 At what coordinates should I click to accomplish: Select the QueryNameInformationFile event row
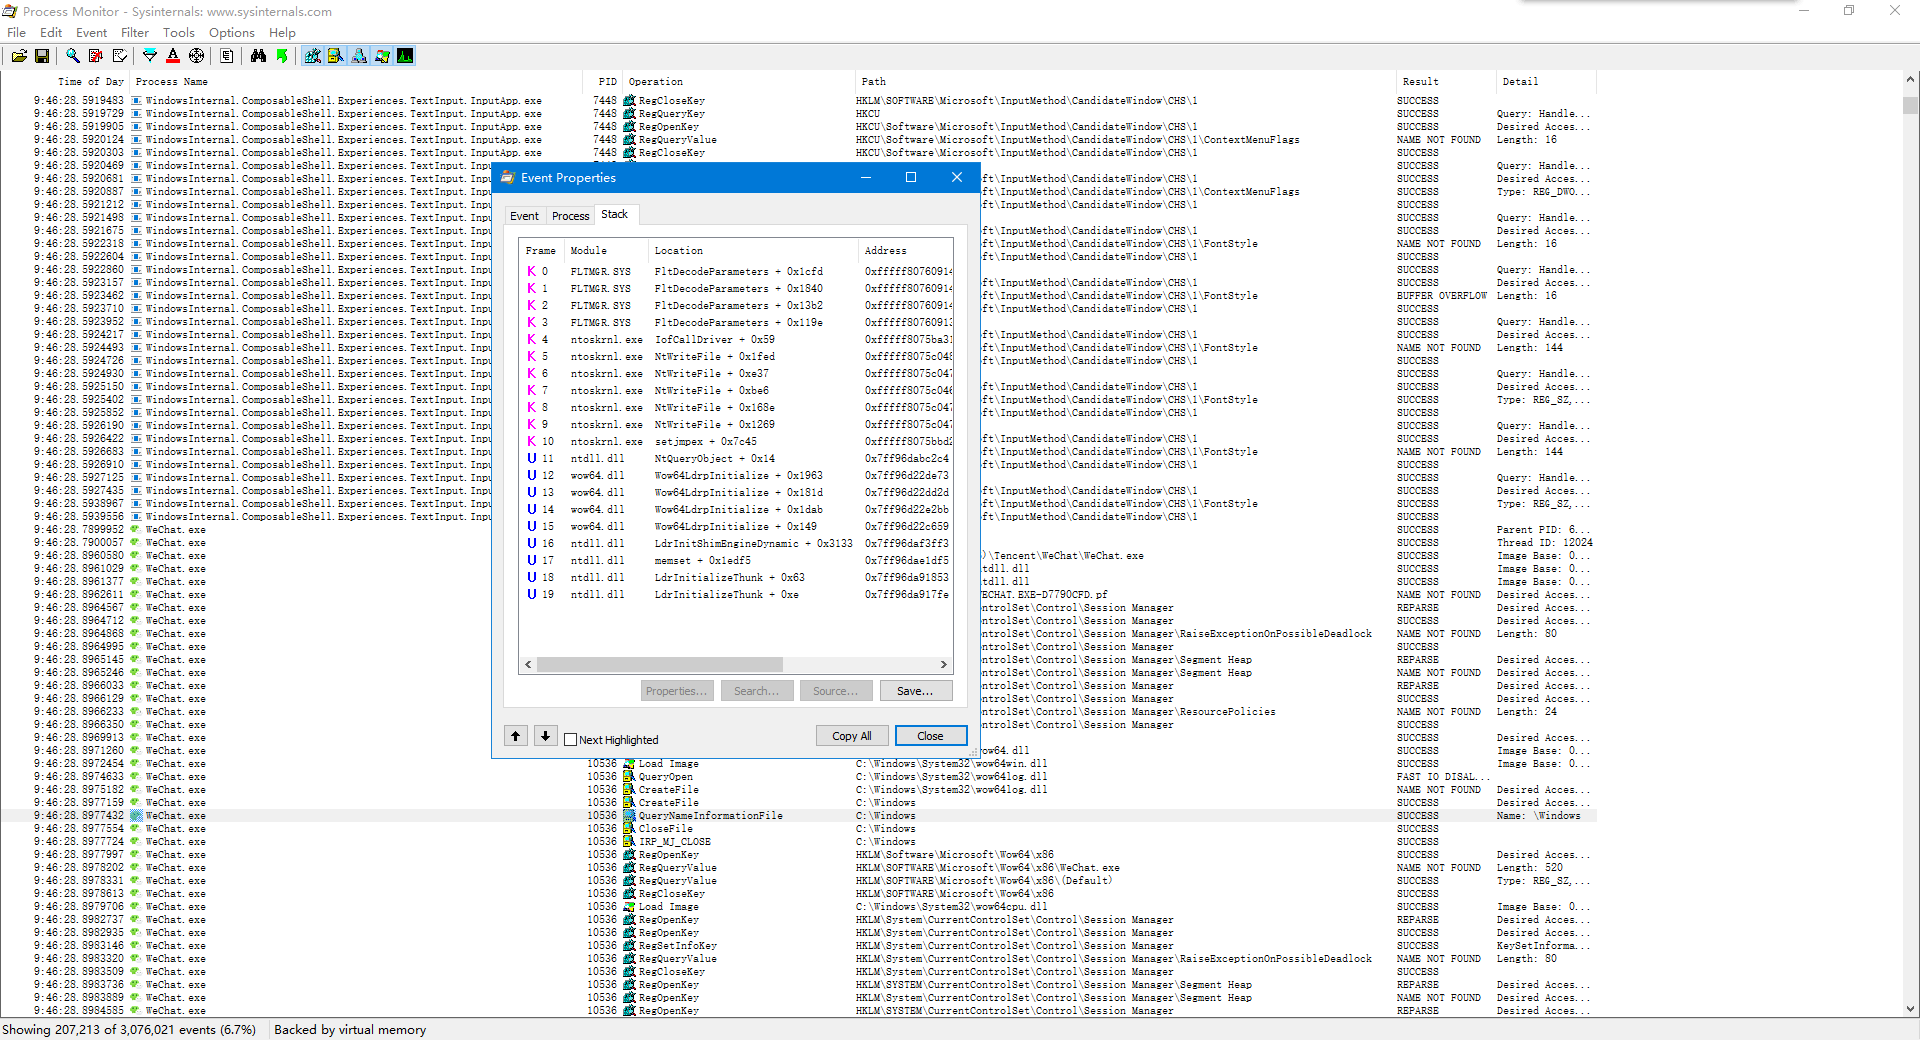click(798, 816)
